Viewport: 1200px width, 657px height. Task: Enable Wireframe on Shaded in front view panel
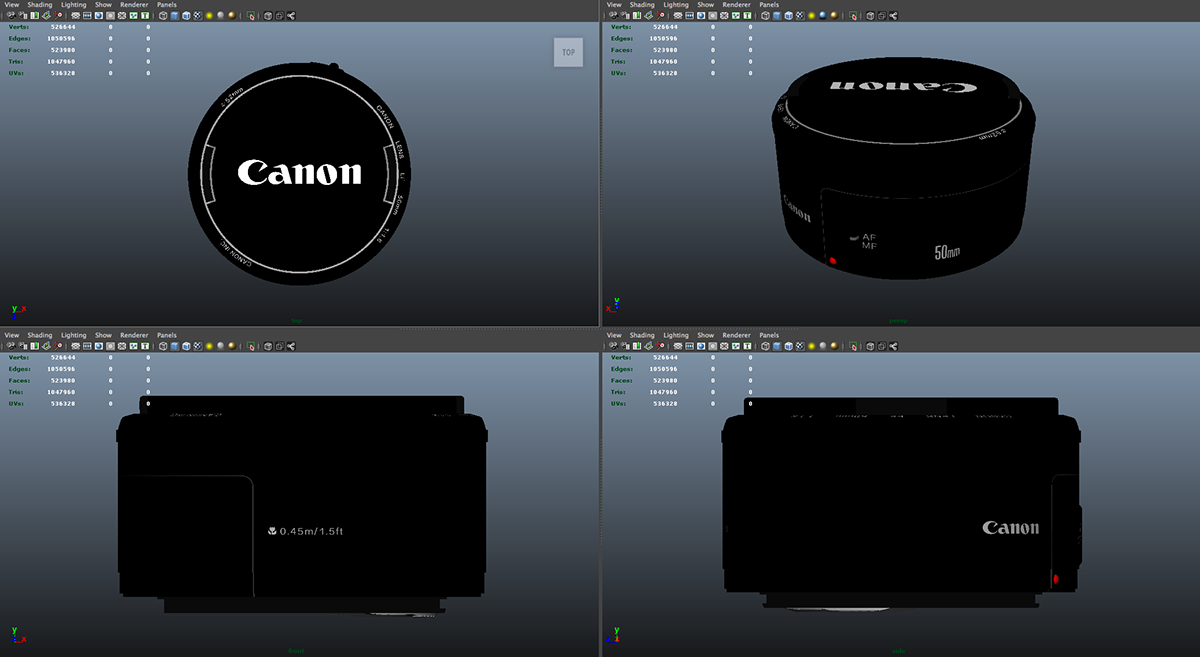[186, 346]
